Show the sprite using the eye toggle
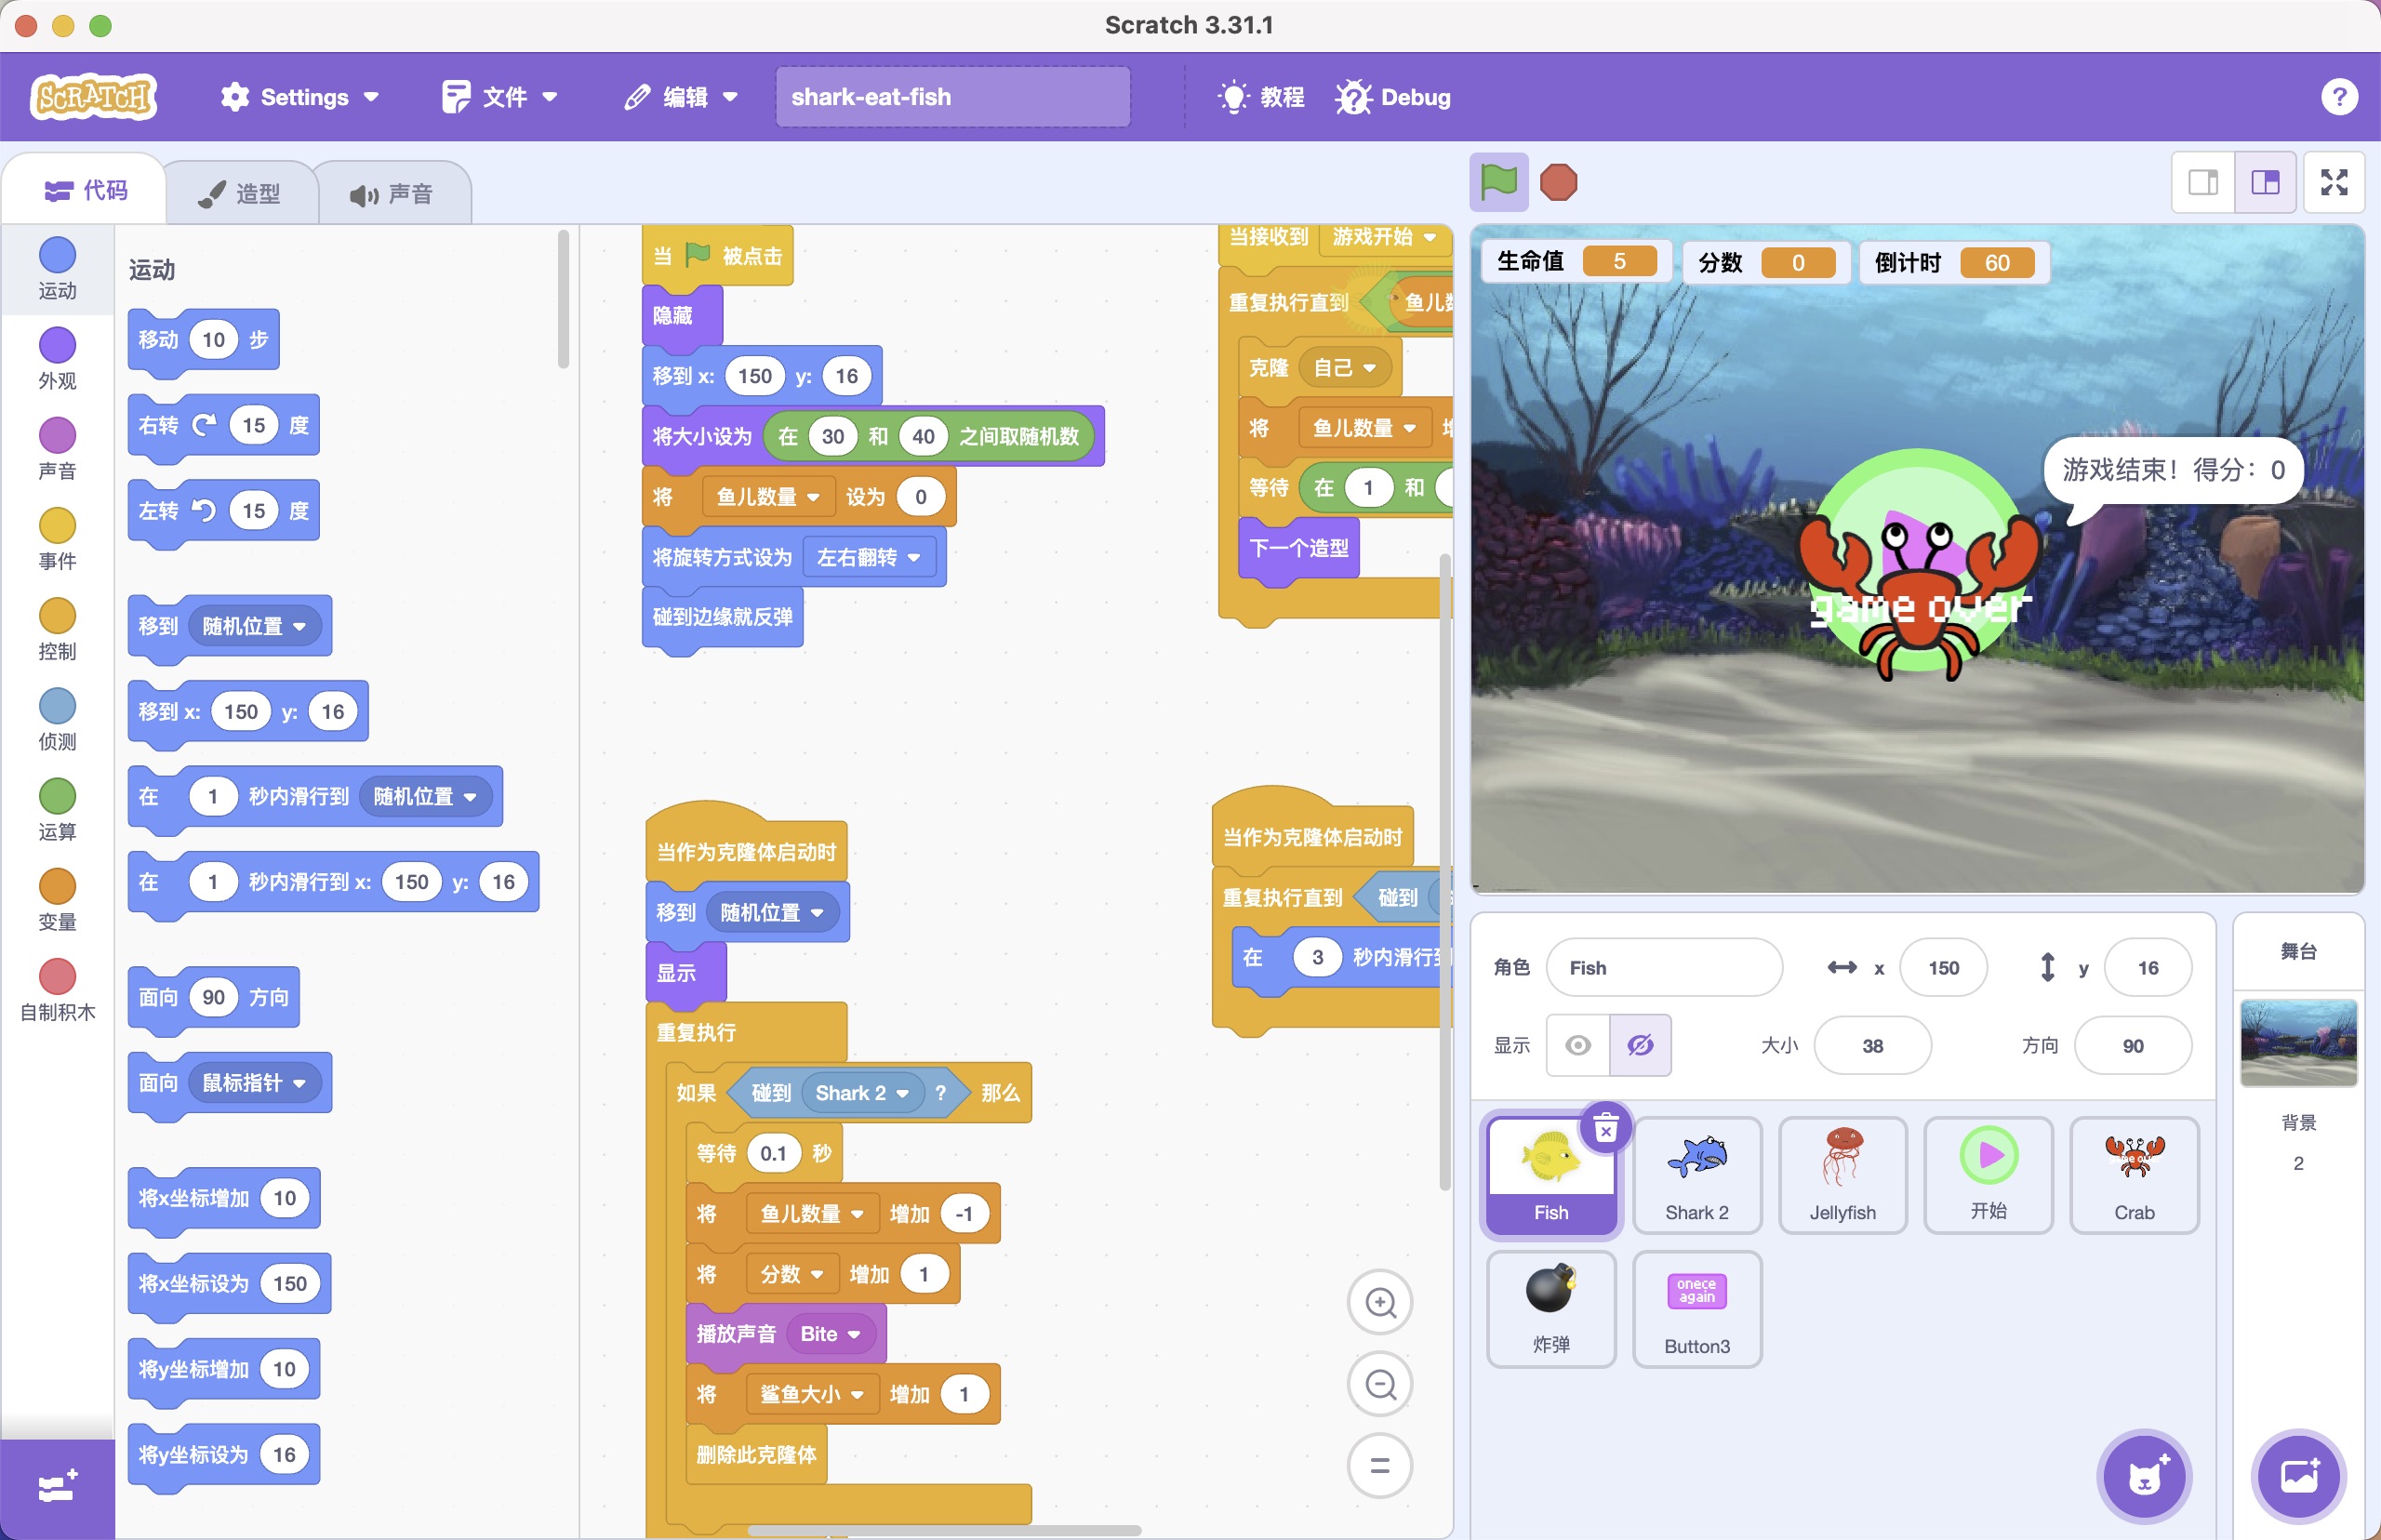The image size is (2381, 1540). (x=1578, y=1045)
